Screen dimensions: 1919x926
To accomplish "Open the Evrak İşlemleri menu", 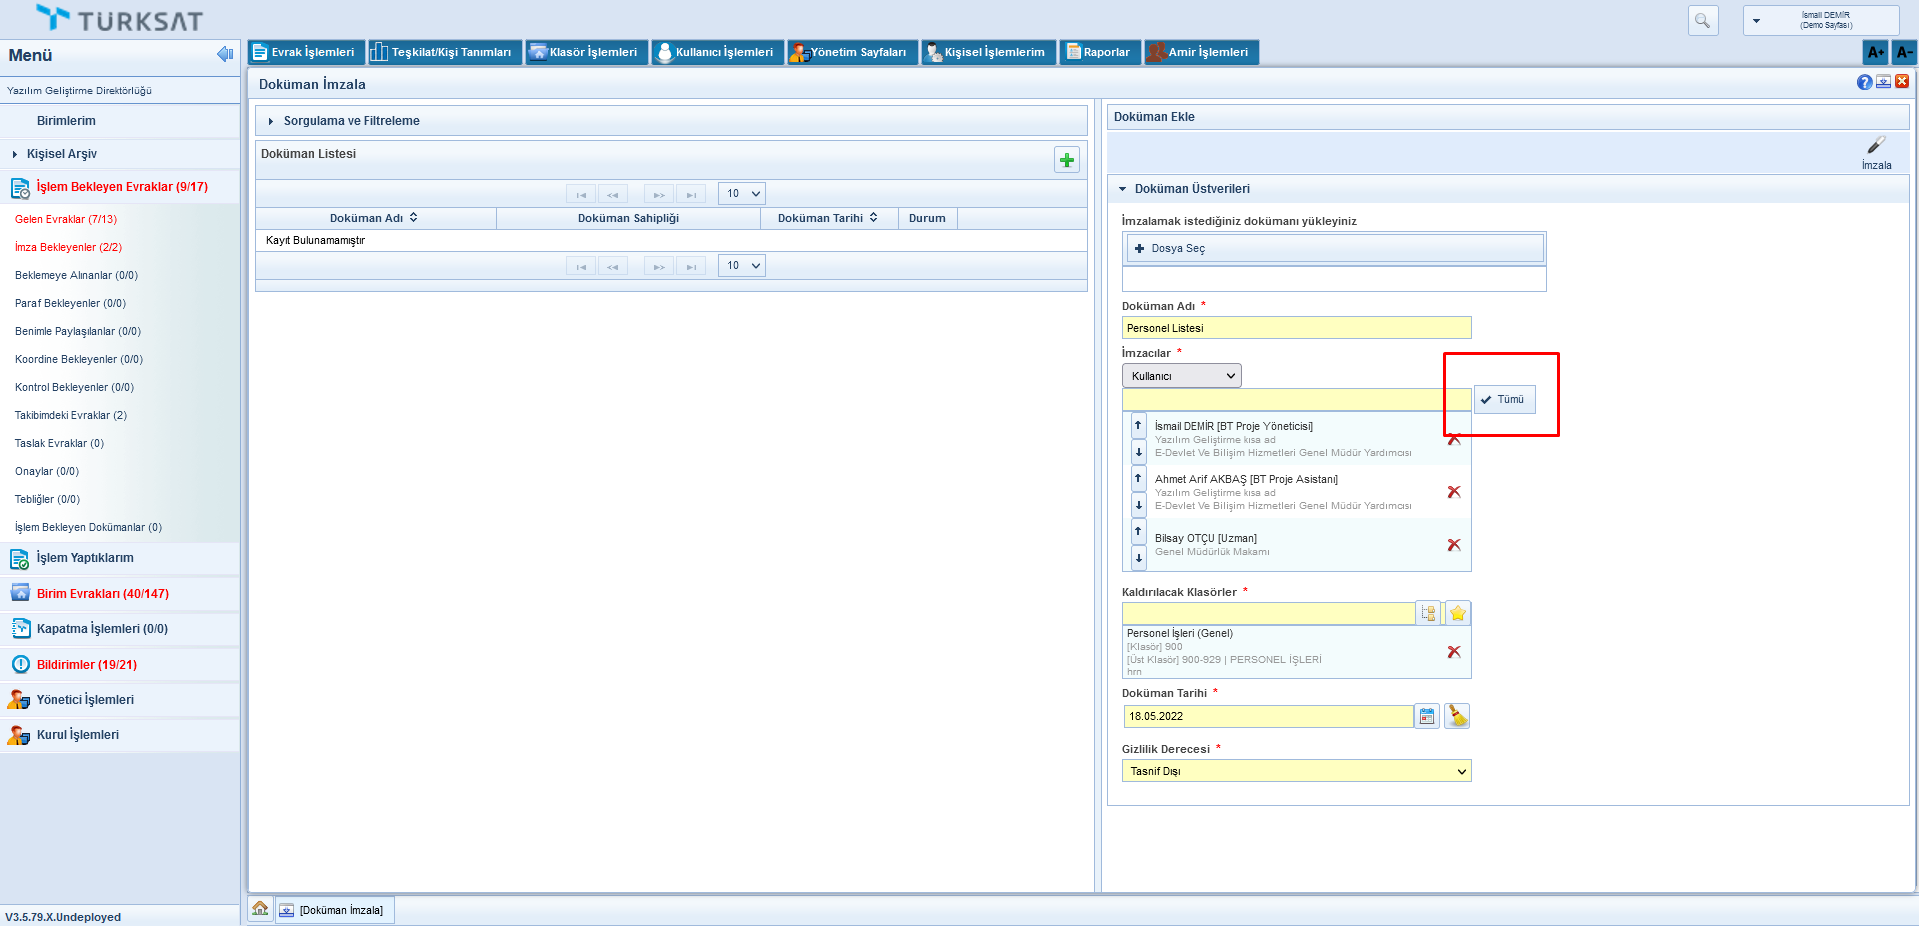I will click(305, 52).
